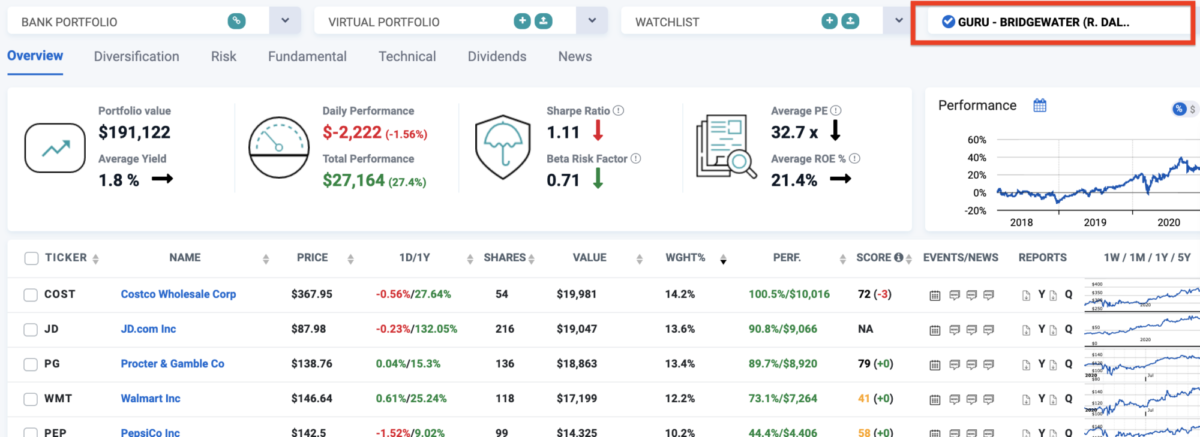Open last news comment icon for COST row

click(x=988, y=296)
